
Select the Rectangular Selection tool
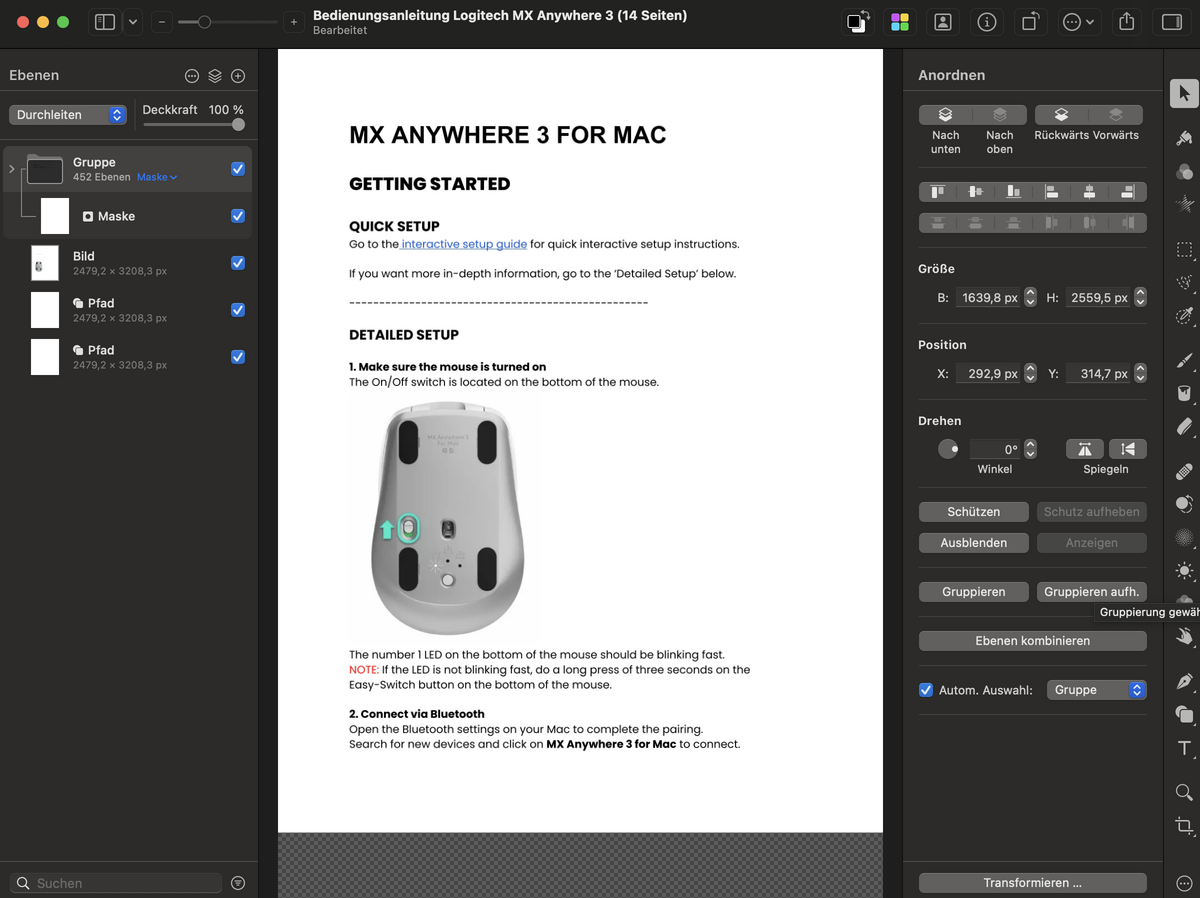click(x=1184, y=250)
